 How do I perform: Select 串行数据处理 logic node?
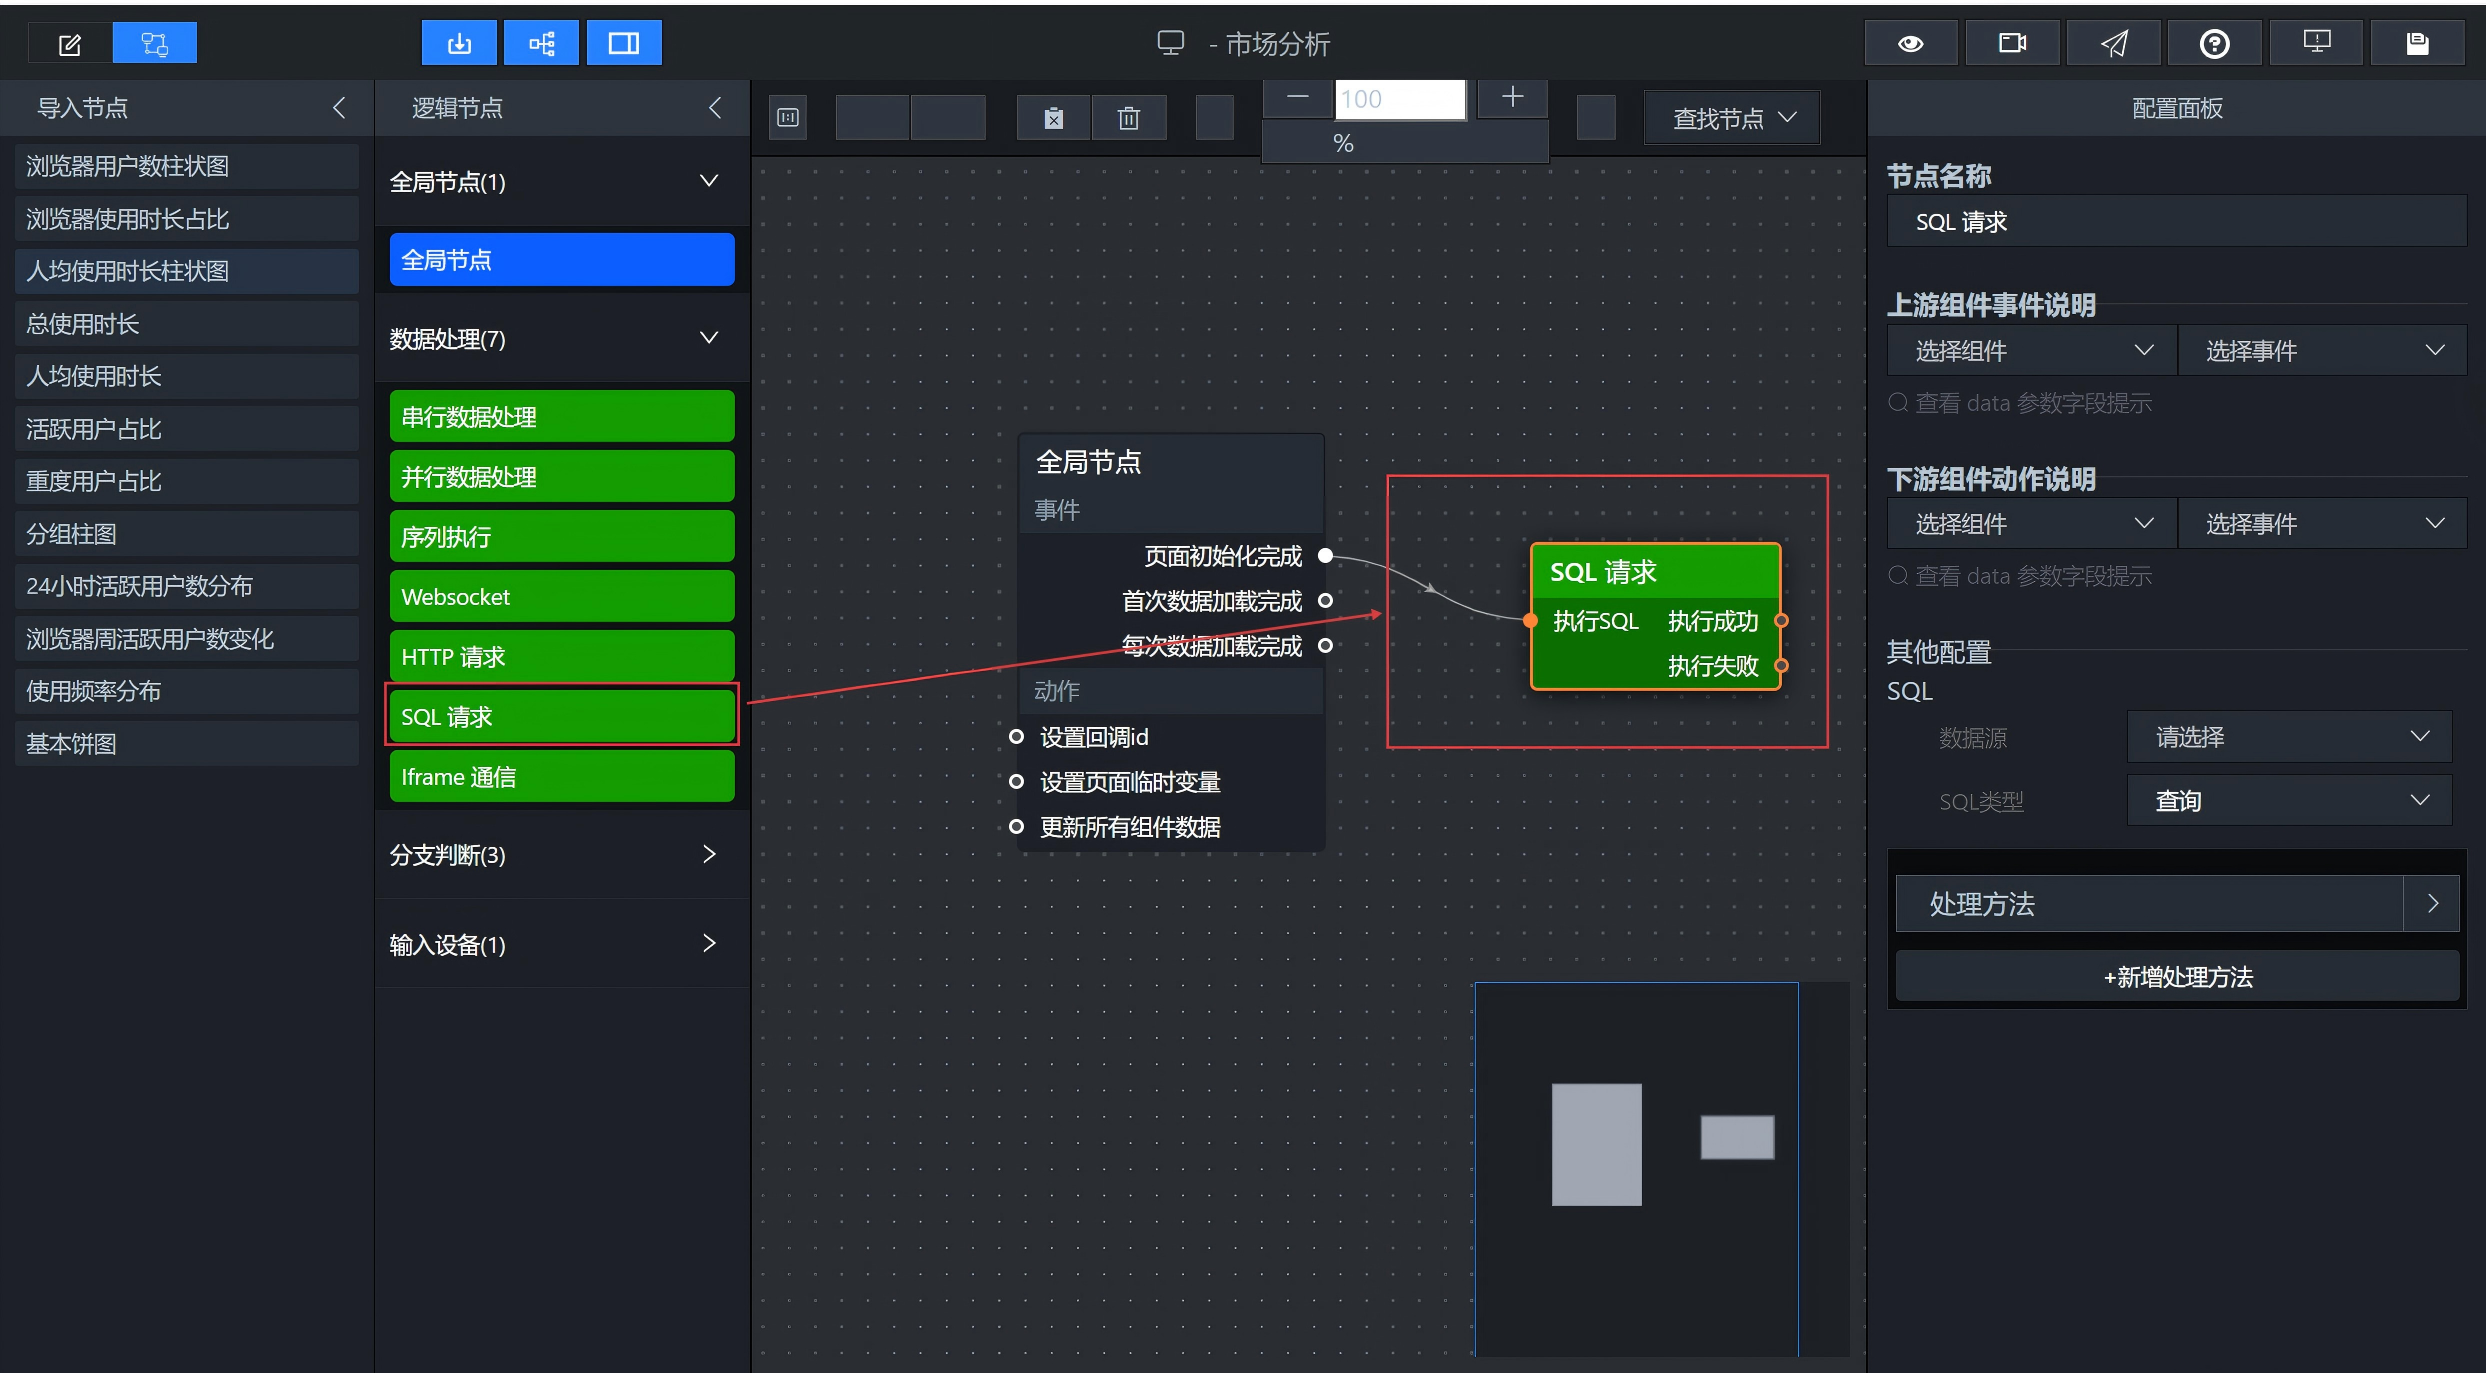click(562, 417)
